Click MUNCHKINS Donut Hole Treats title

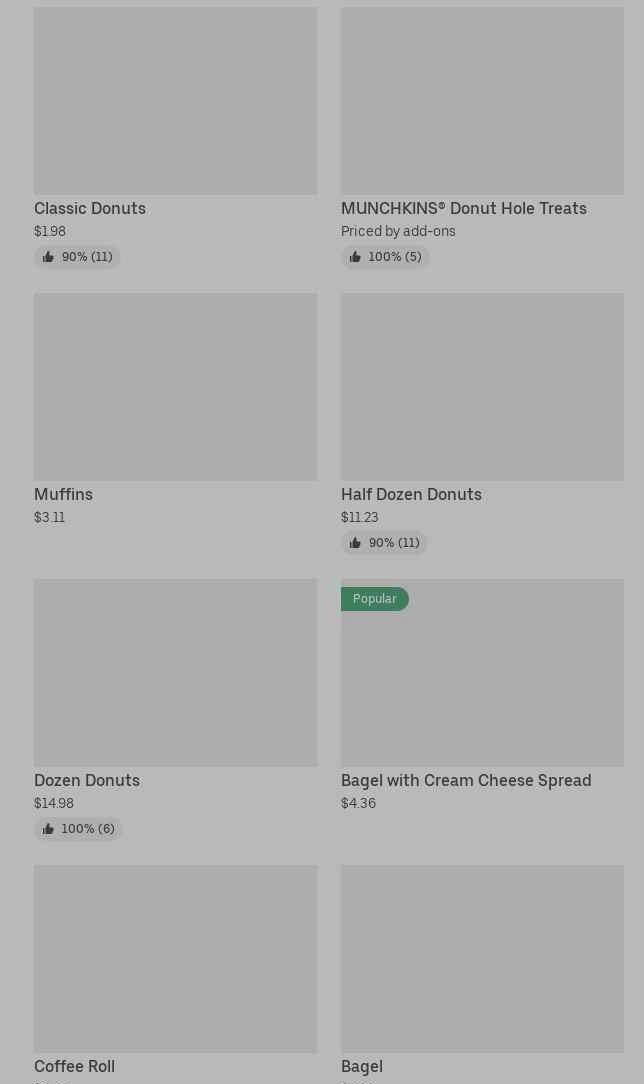pos(463,208)
